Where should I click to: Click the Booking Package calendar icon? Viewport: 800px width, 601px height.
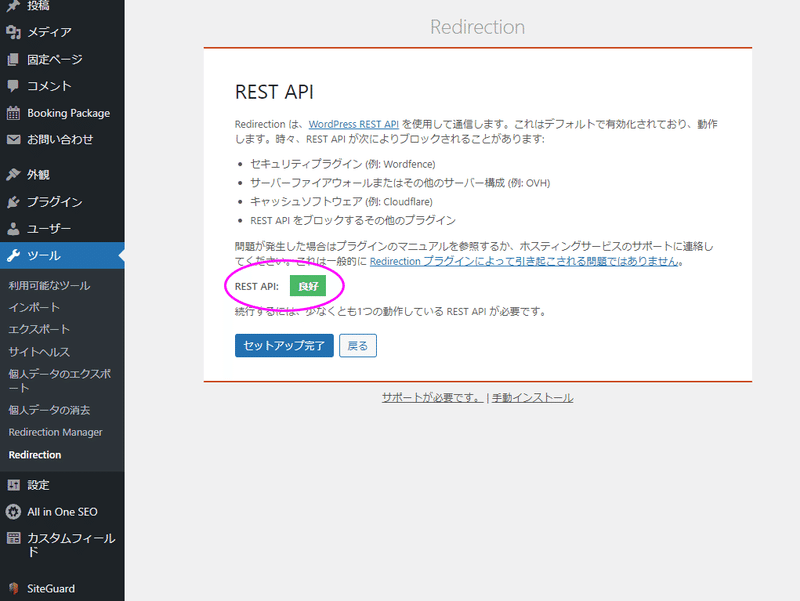[13, 113]
